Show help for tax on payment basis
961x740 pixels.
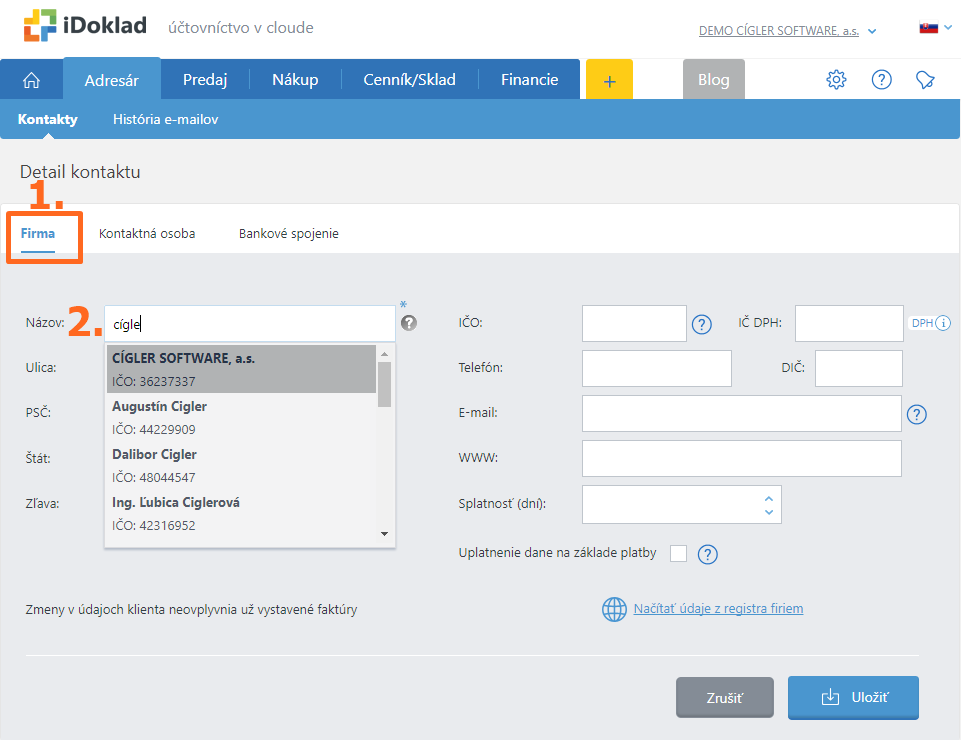(708, 554)
